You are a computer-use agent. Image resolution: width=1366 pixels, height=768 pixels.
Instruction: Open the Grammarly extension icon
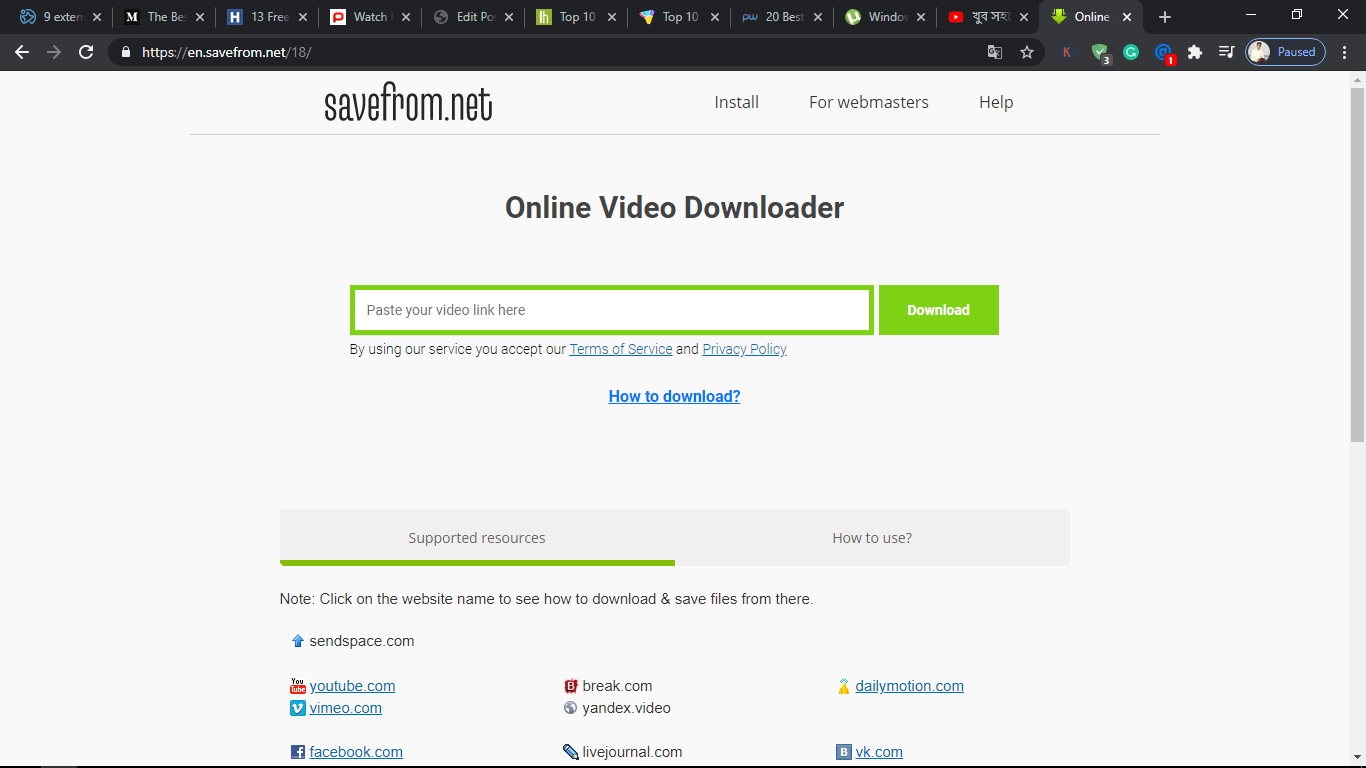click(1131, 52)
